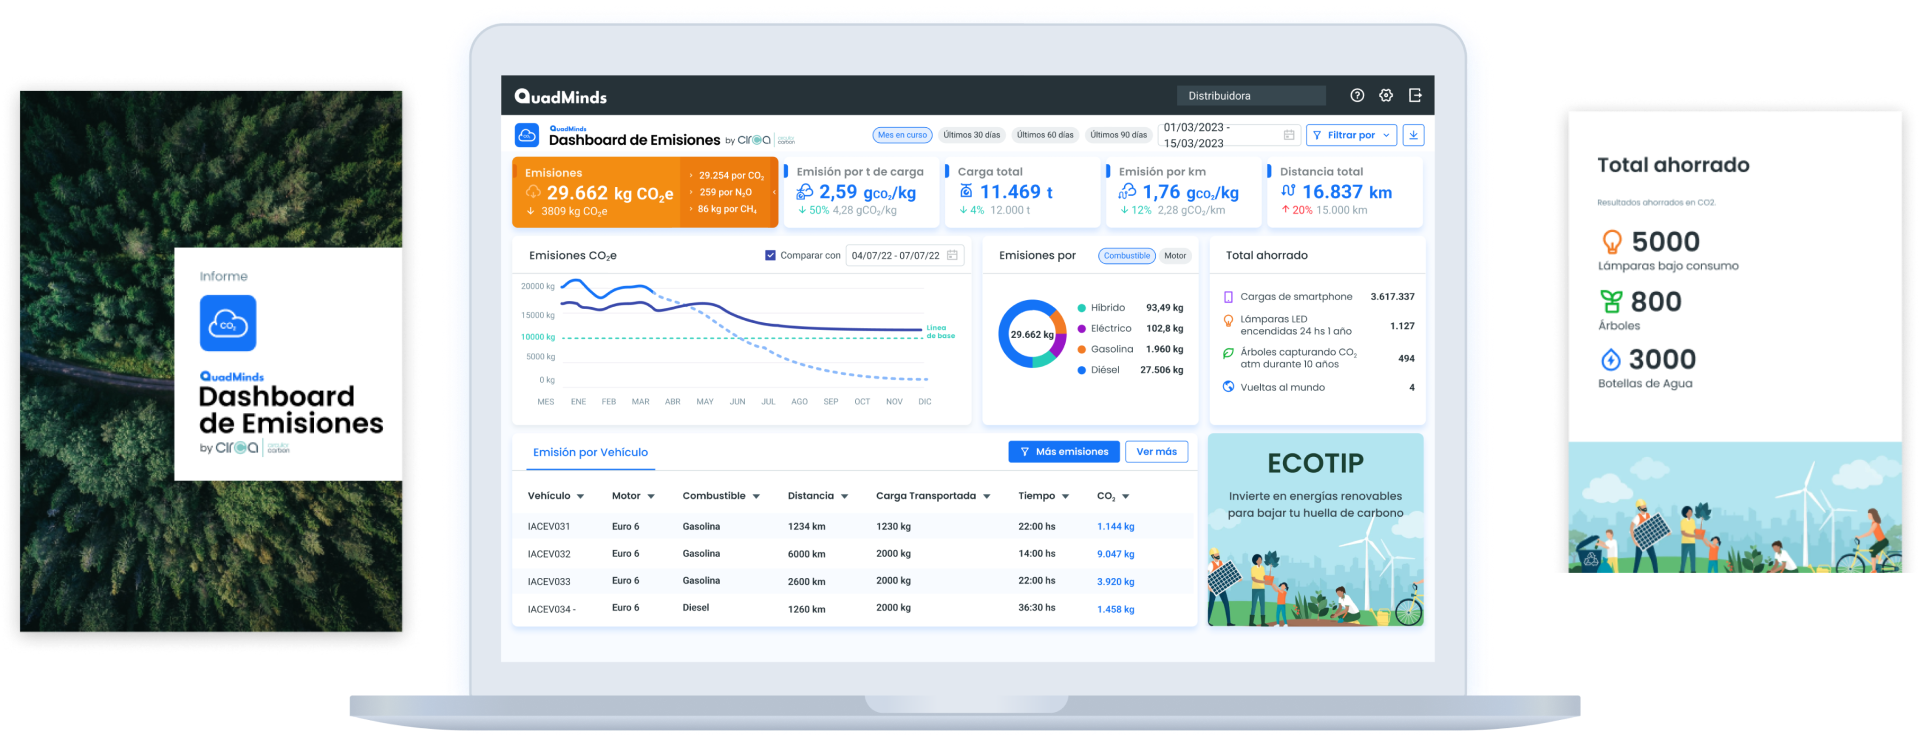Open settings with the gear icon
The height and width of the screenshot is (741, 1920).
1386,96
